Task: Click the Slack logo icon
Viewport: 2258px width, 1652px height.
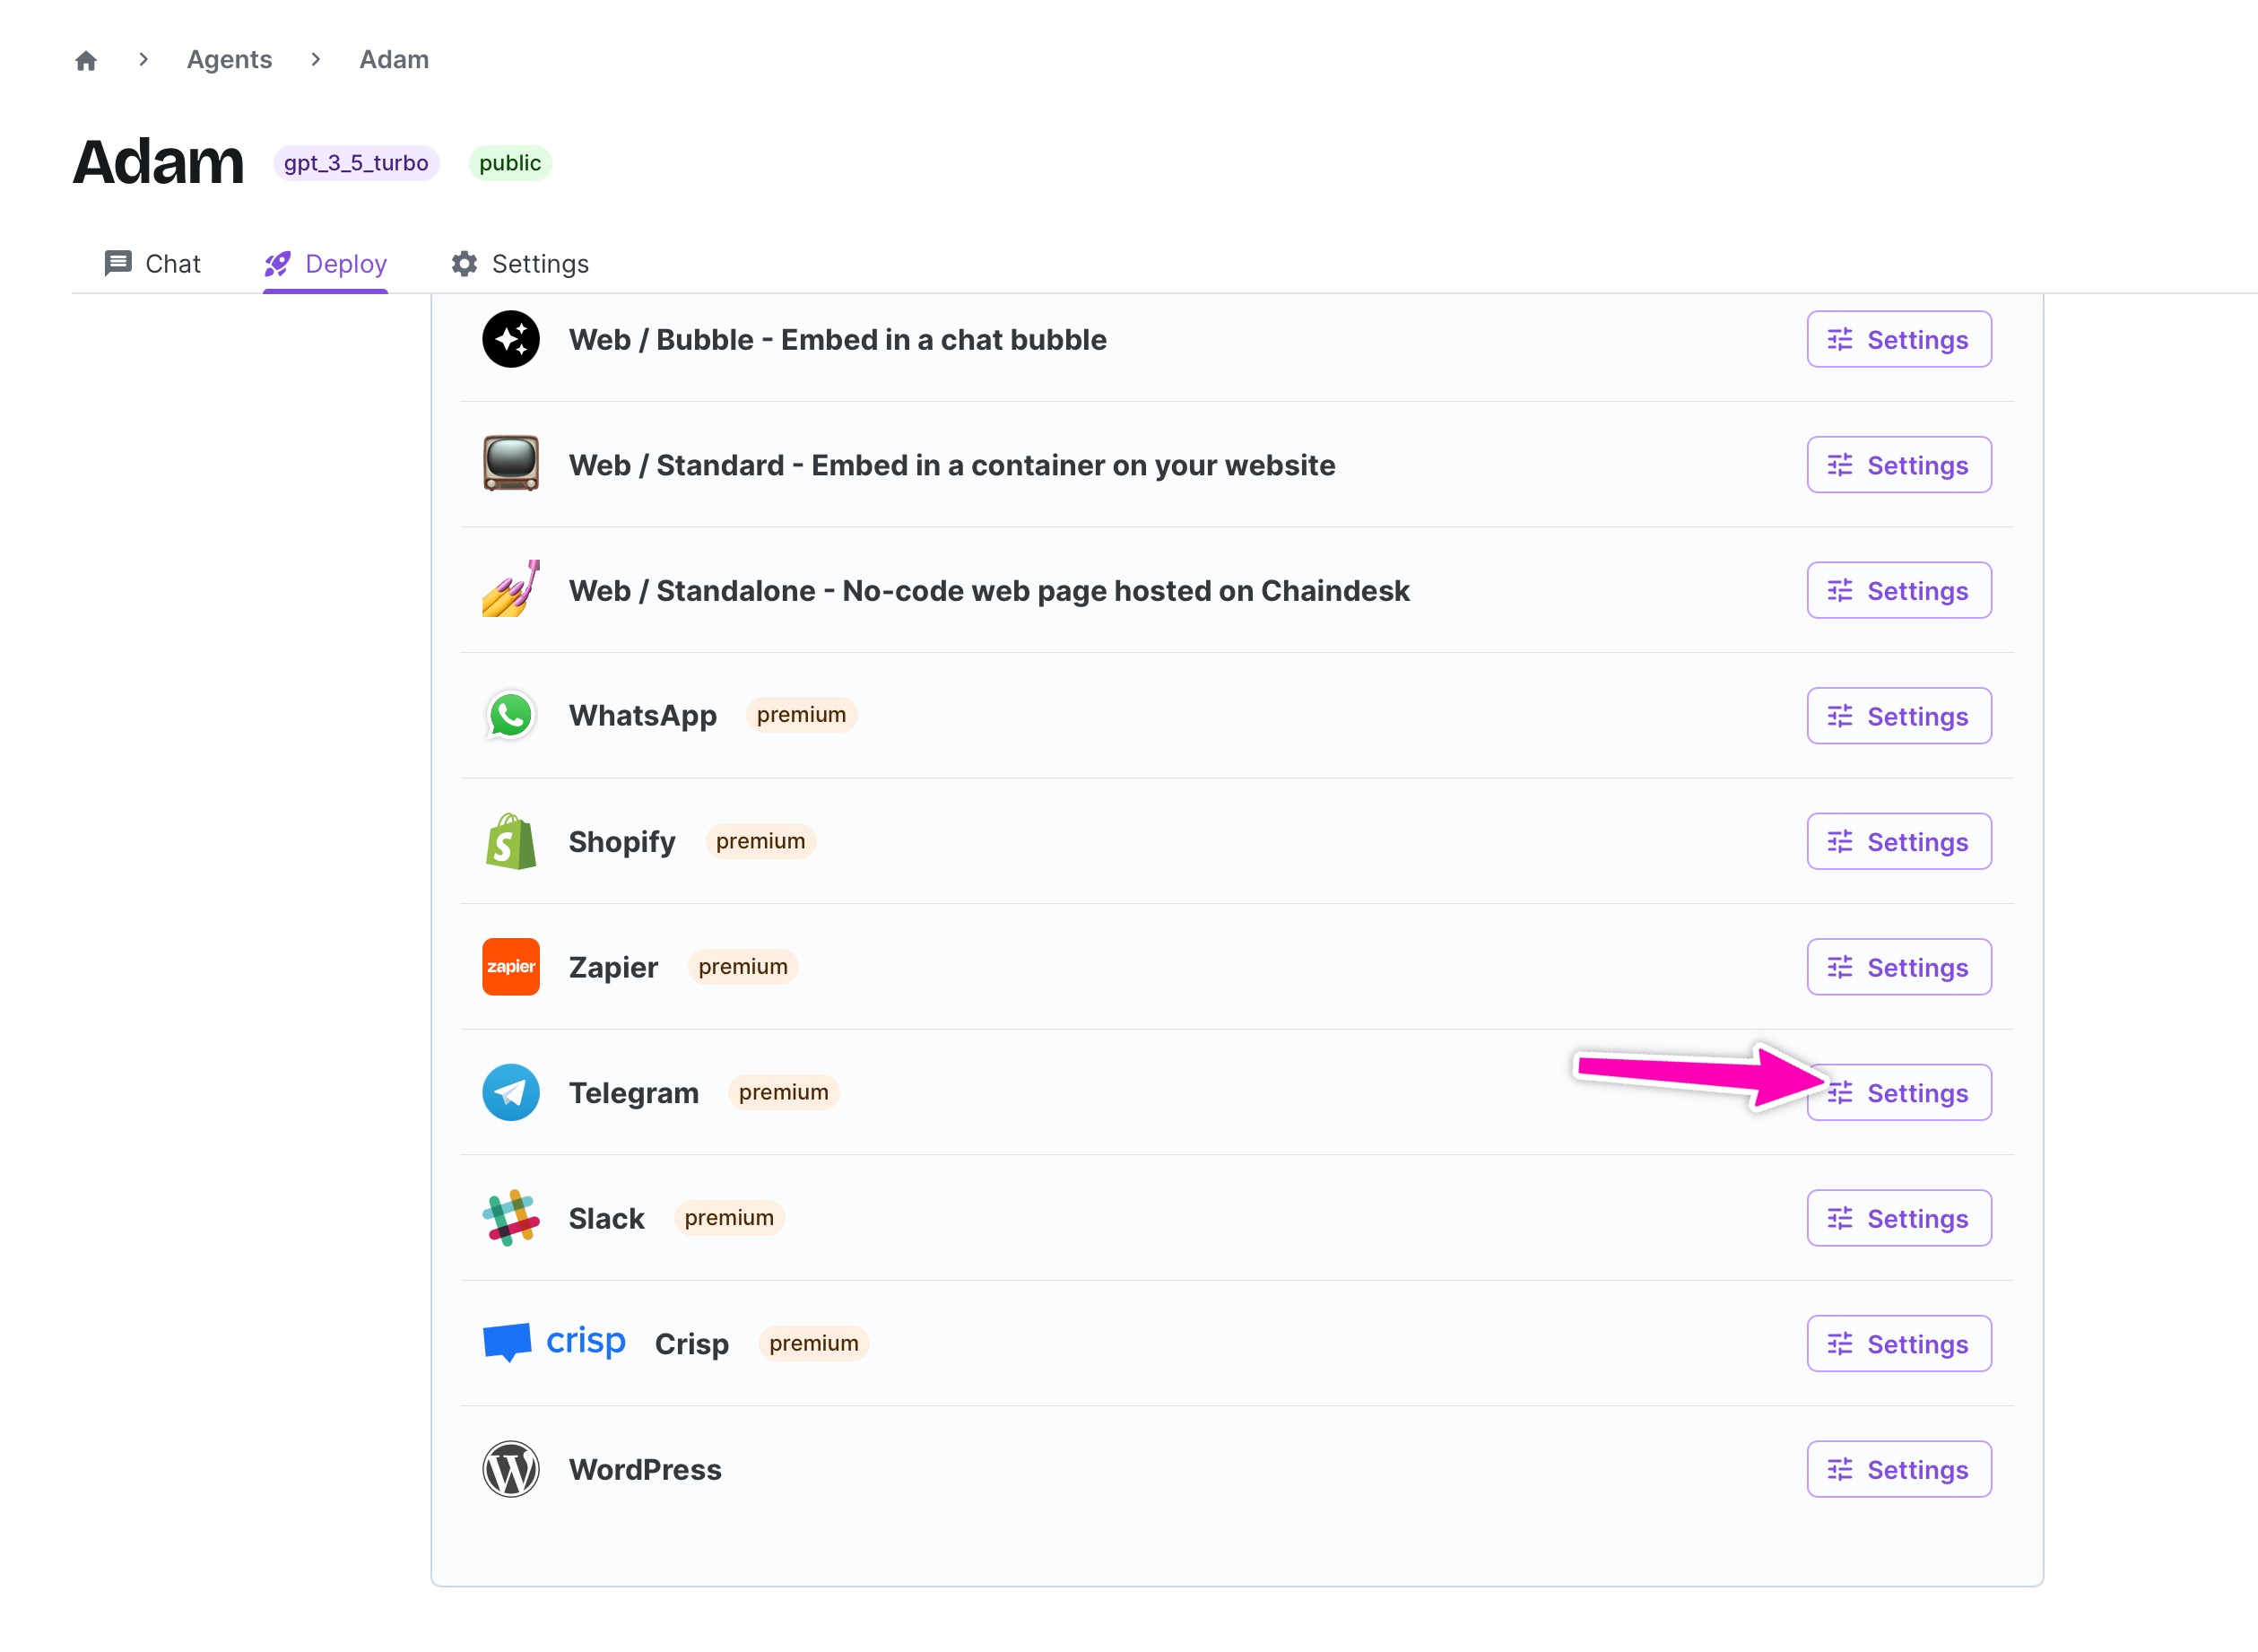Action: tap(510, 1218)
